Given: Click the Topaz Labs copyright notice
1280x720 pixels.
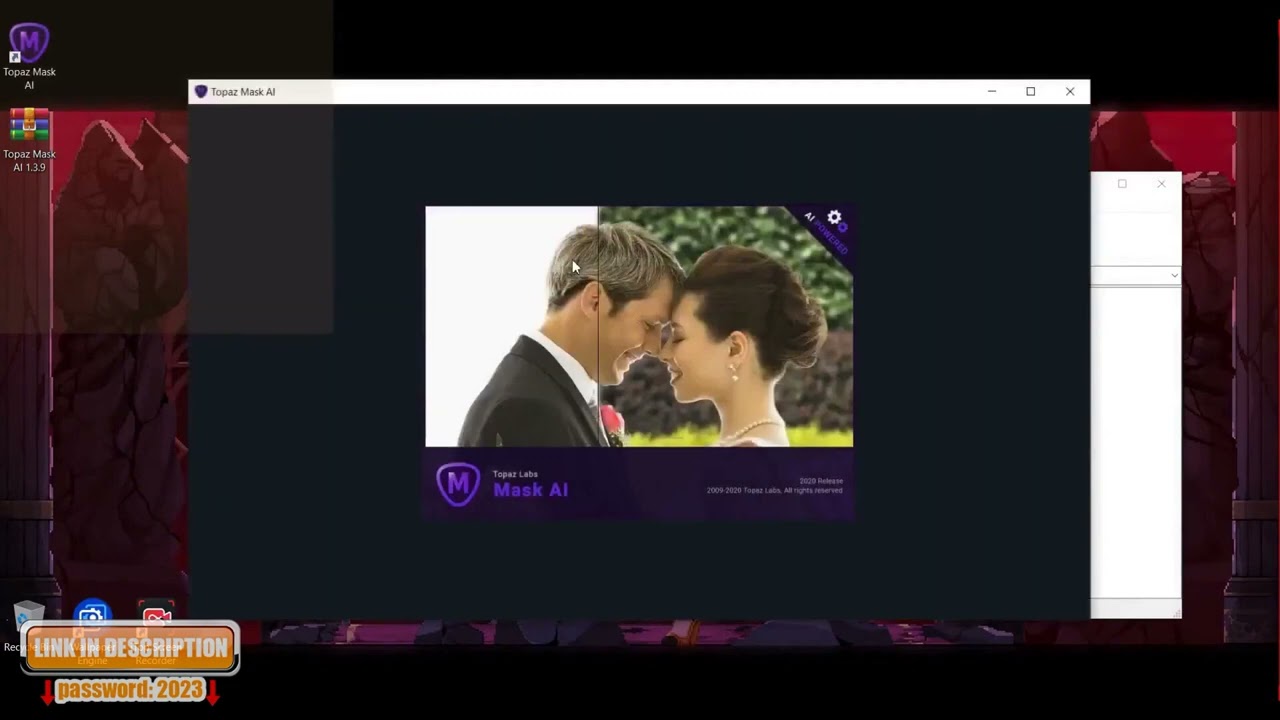Looking at the screenshot, I should pos(774,491).
